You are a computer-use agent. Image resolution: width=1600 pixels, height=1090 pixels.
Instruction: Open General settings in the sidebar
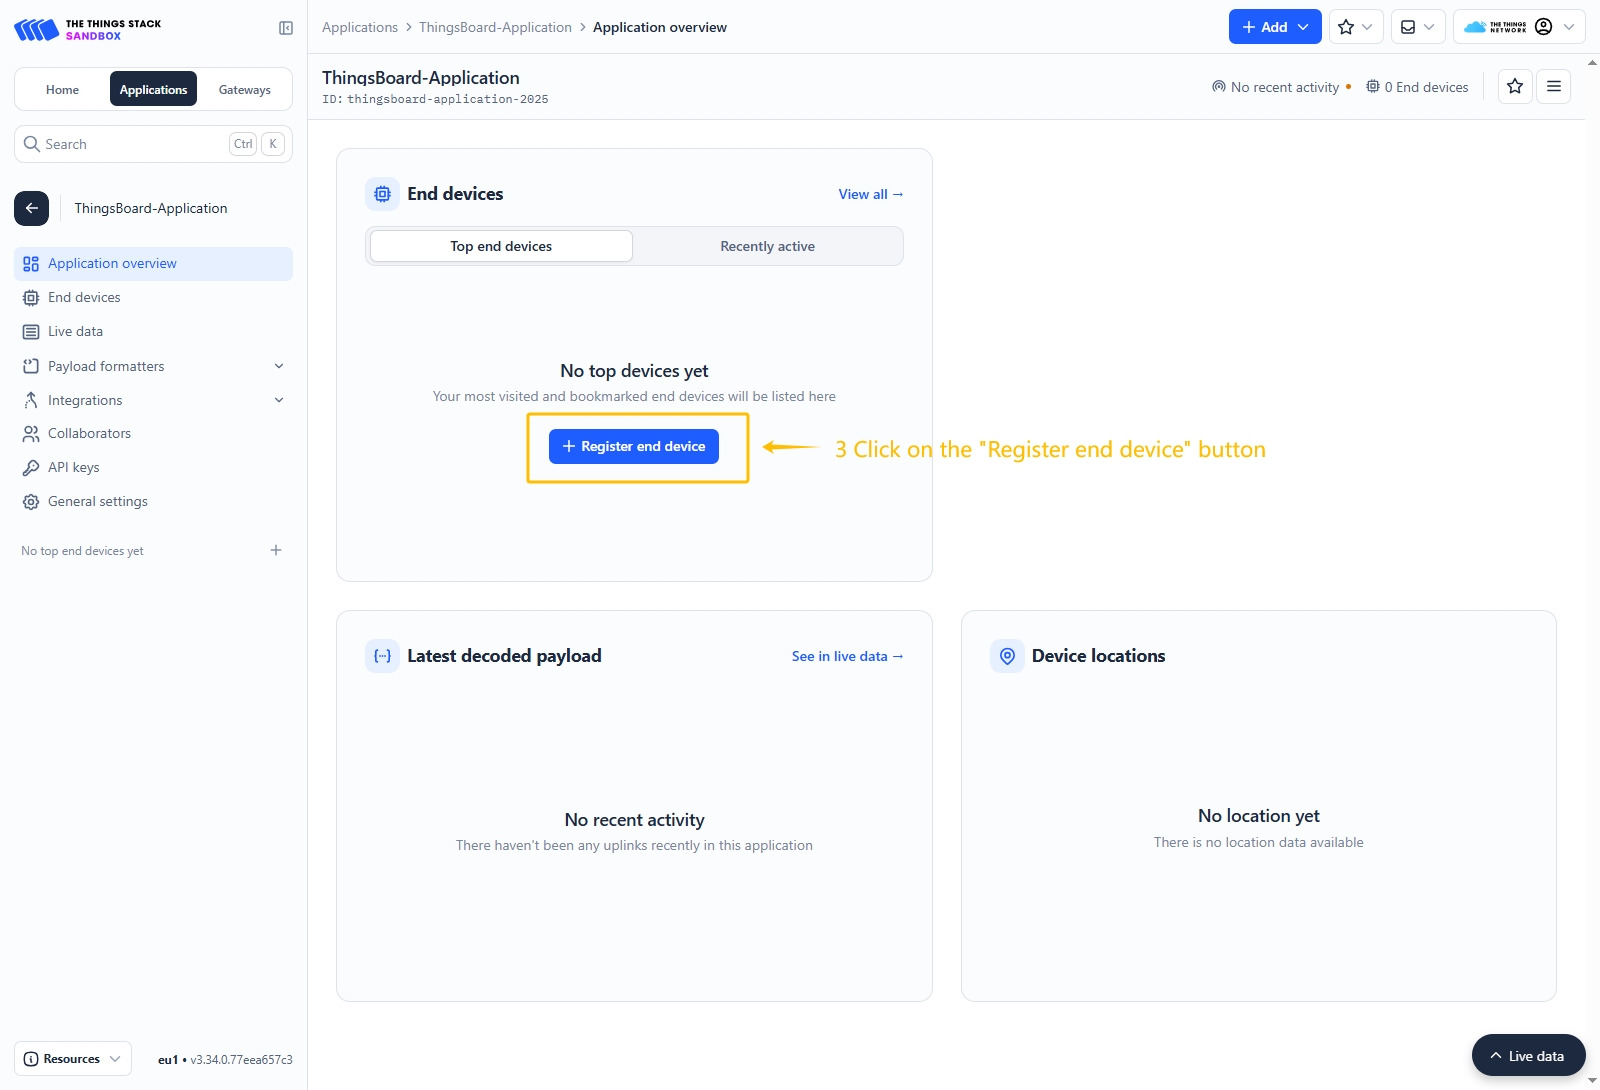[97, 501]
